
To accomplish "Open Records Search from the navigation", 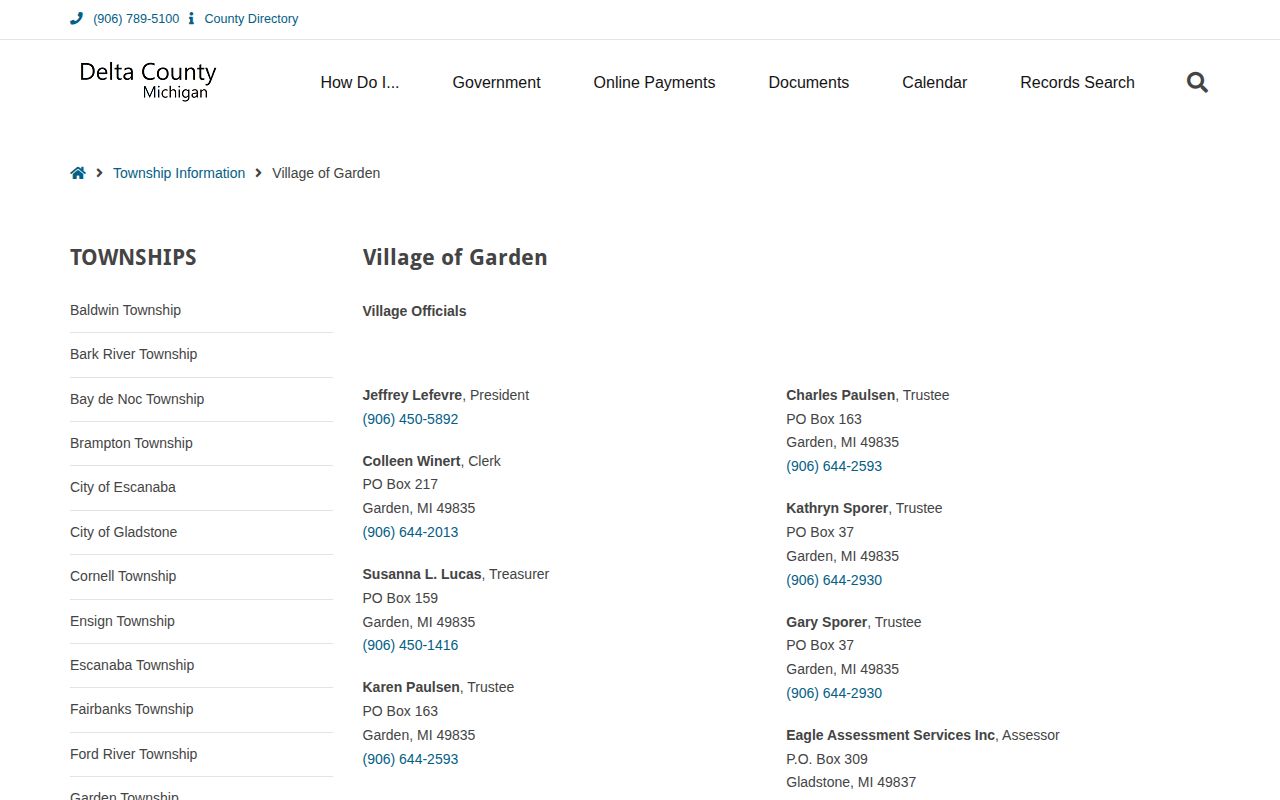I will pyautogui.click(x=1077, y=83).
